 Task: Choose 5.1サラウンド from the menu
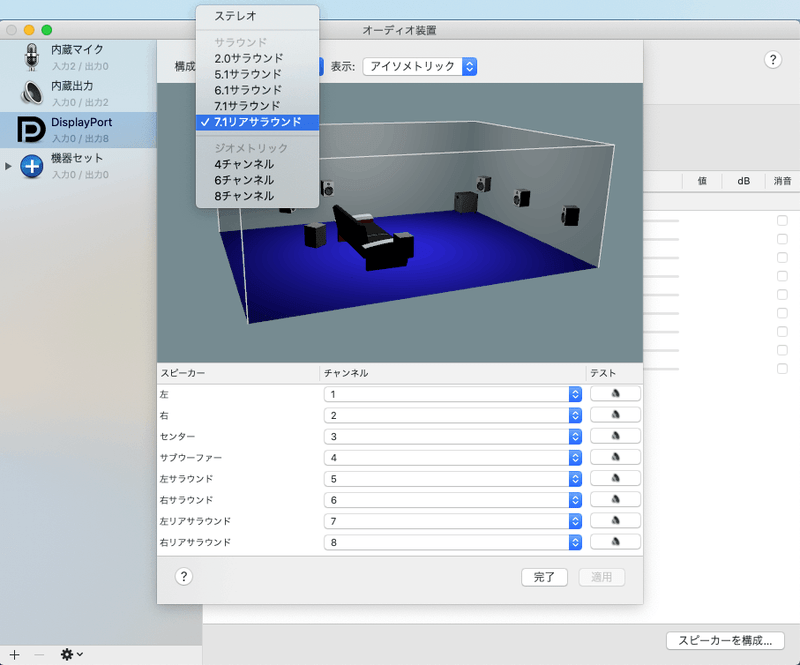(x=258, y=74)
